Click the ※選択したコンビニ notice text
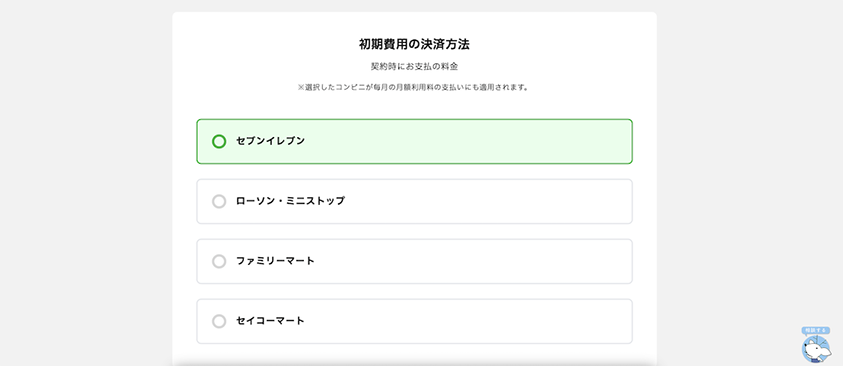The image size is (843, 366). pos(414,87)
